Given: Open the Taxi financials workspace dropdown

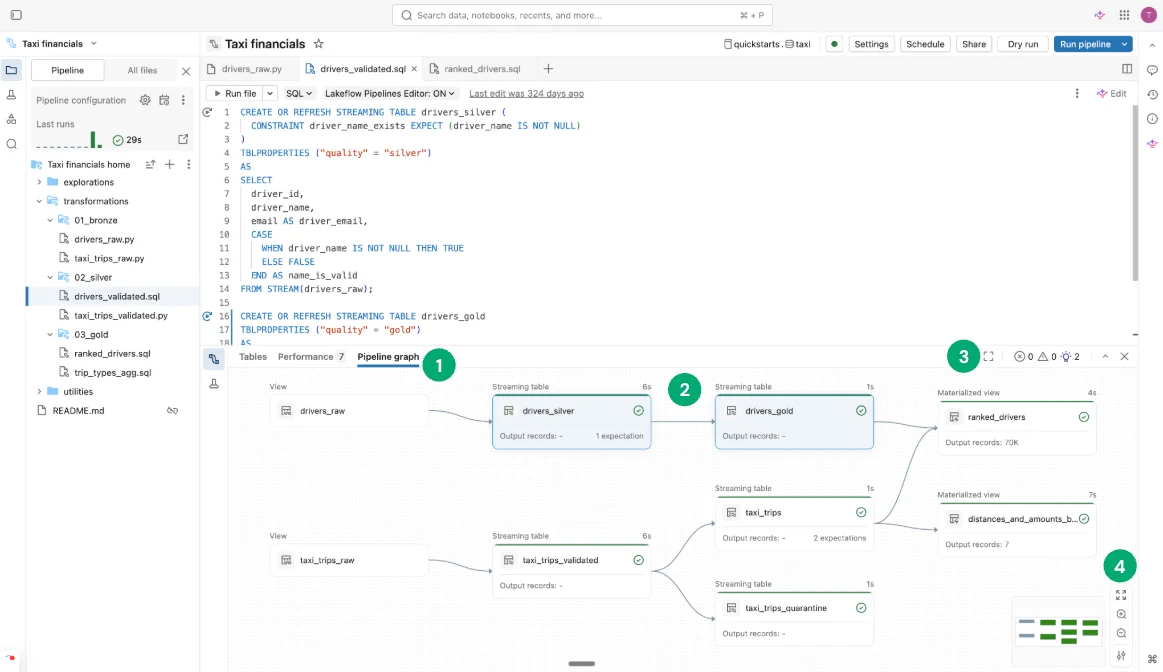Looking at the screenshot, I should point(93,44).
